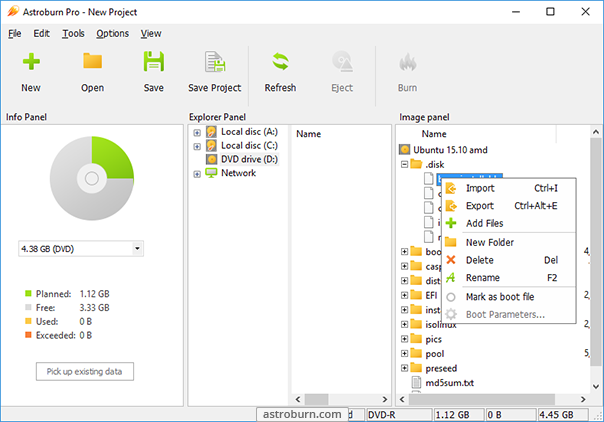The image size is (604, 422).
Task: Click the Ubuntu 15.10 amd disc icon
Action: tap(404, 150)
